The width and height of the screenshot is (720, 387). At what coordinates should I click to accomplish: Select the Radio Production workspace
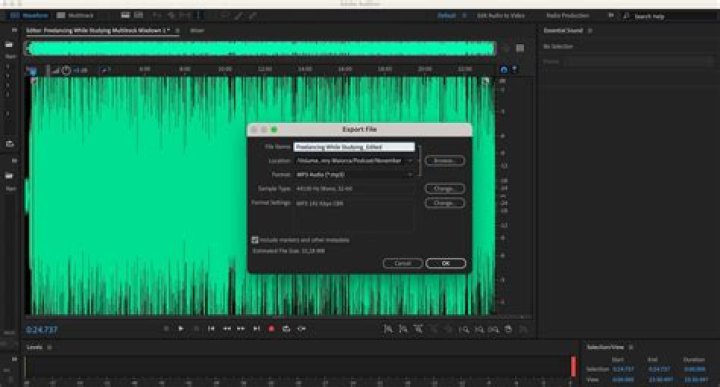pyautogui.click(x=568, y=16)
